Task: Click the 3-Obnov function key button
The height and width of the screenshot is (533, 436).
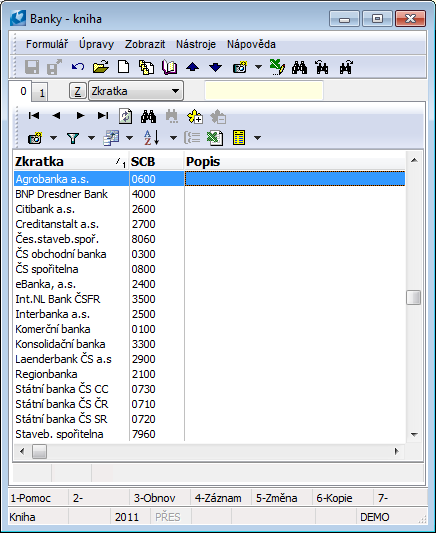Action: 160,498
